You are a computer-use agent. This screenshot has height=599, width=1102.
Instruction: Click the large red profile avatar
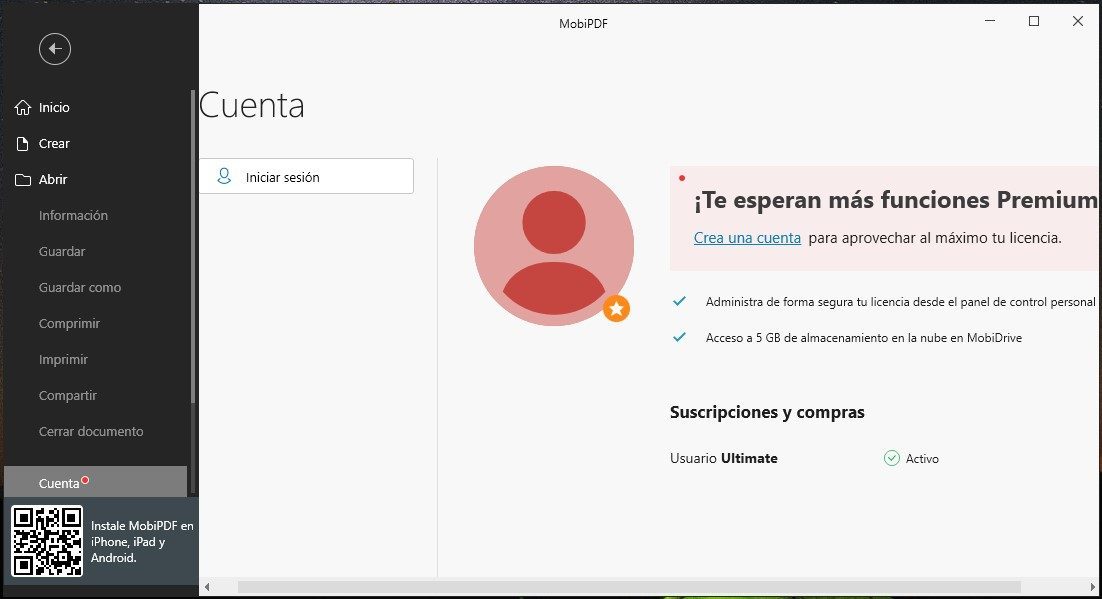coord(554,246)
